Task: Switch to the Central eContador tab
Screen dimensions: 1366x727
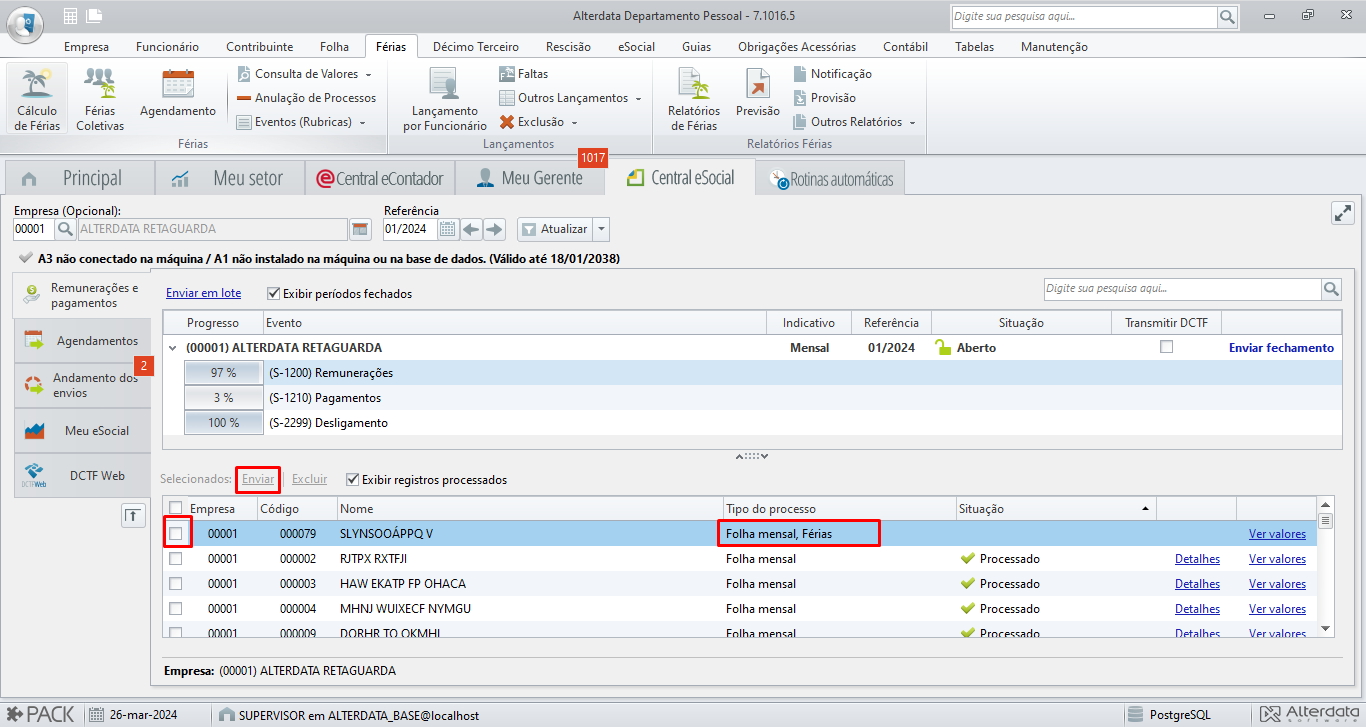Action: coord(380,178)
